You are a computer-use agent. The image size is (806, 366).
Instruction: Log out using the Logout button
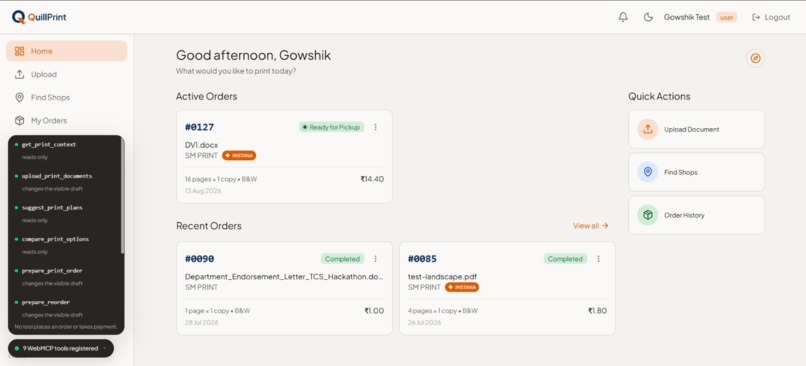pyautogui.click(x=771, y=17)
